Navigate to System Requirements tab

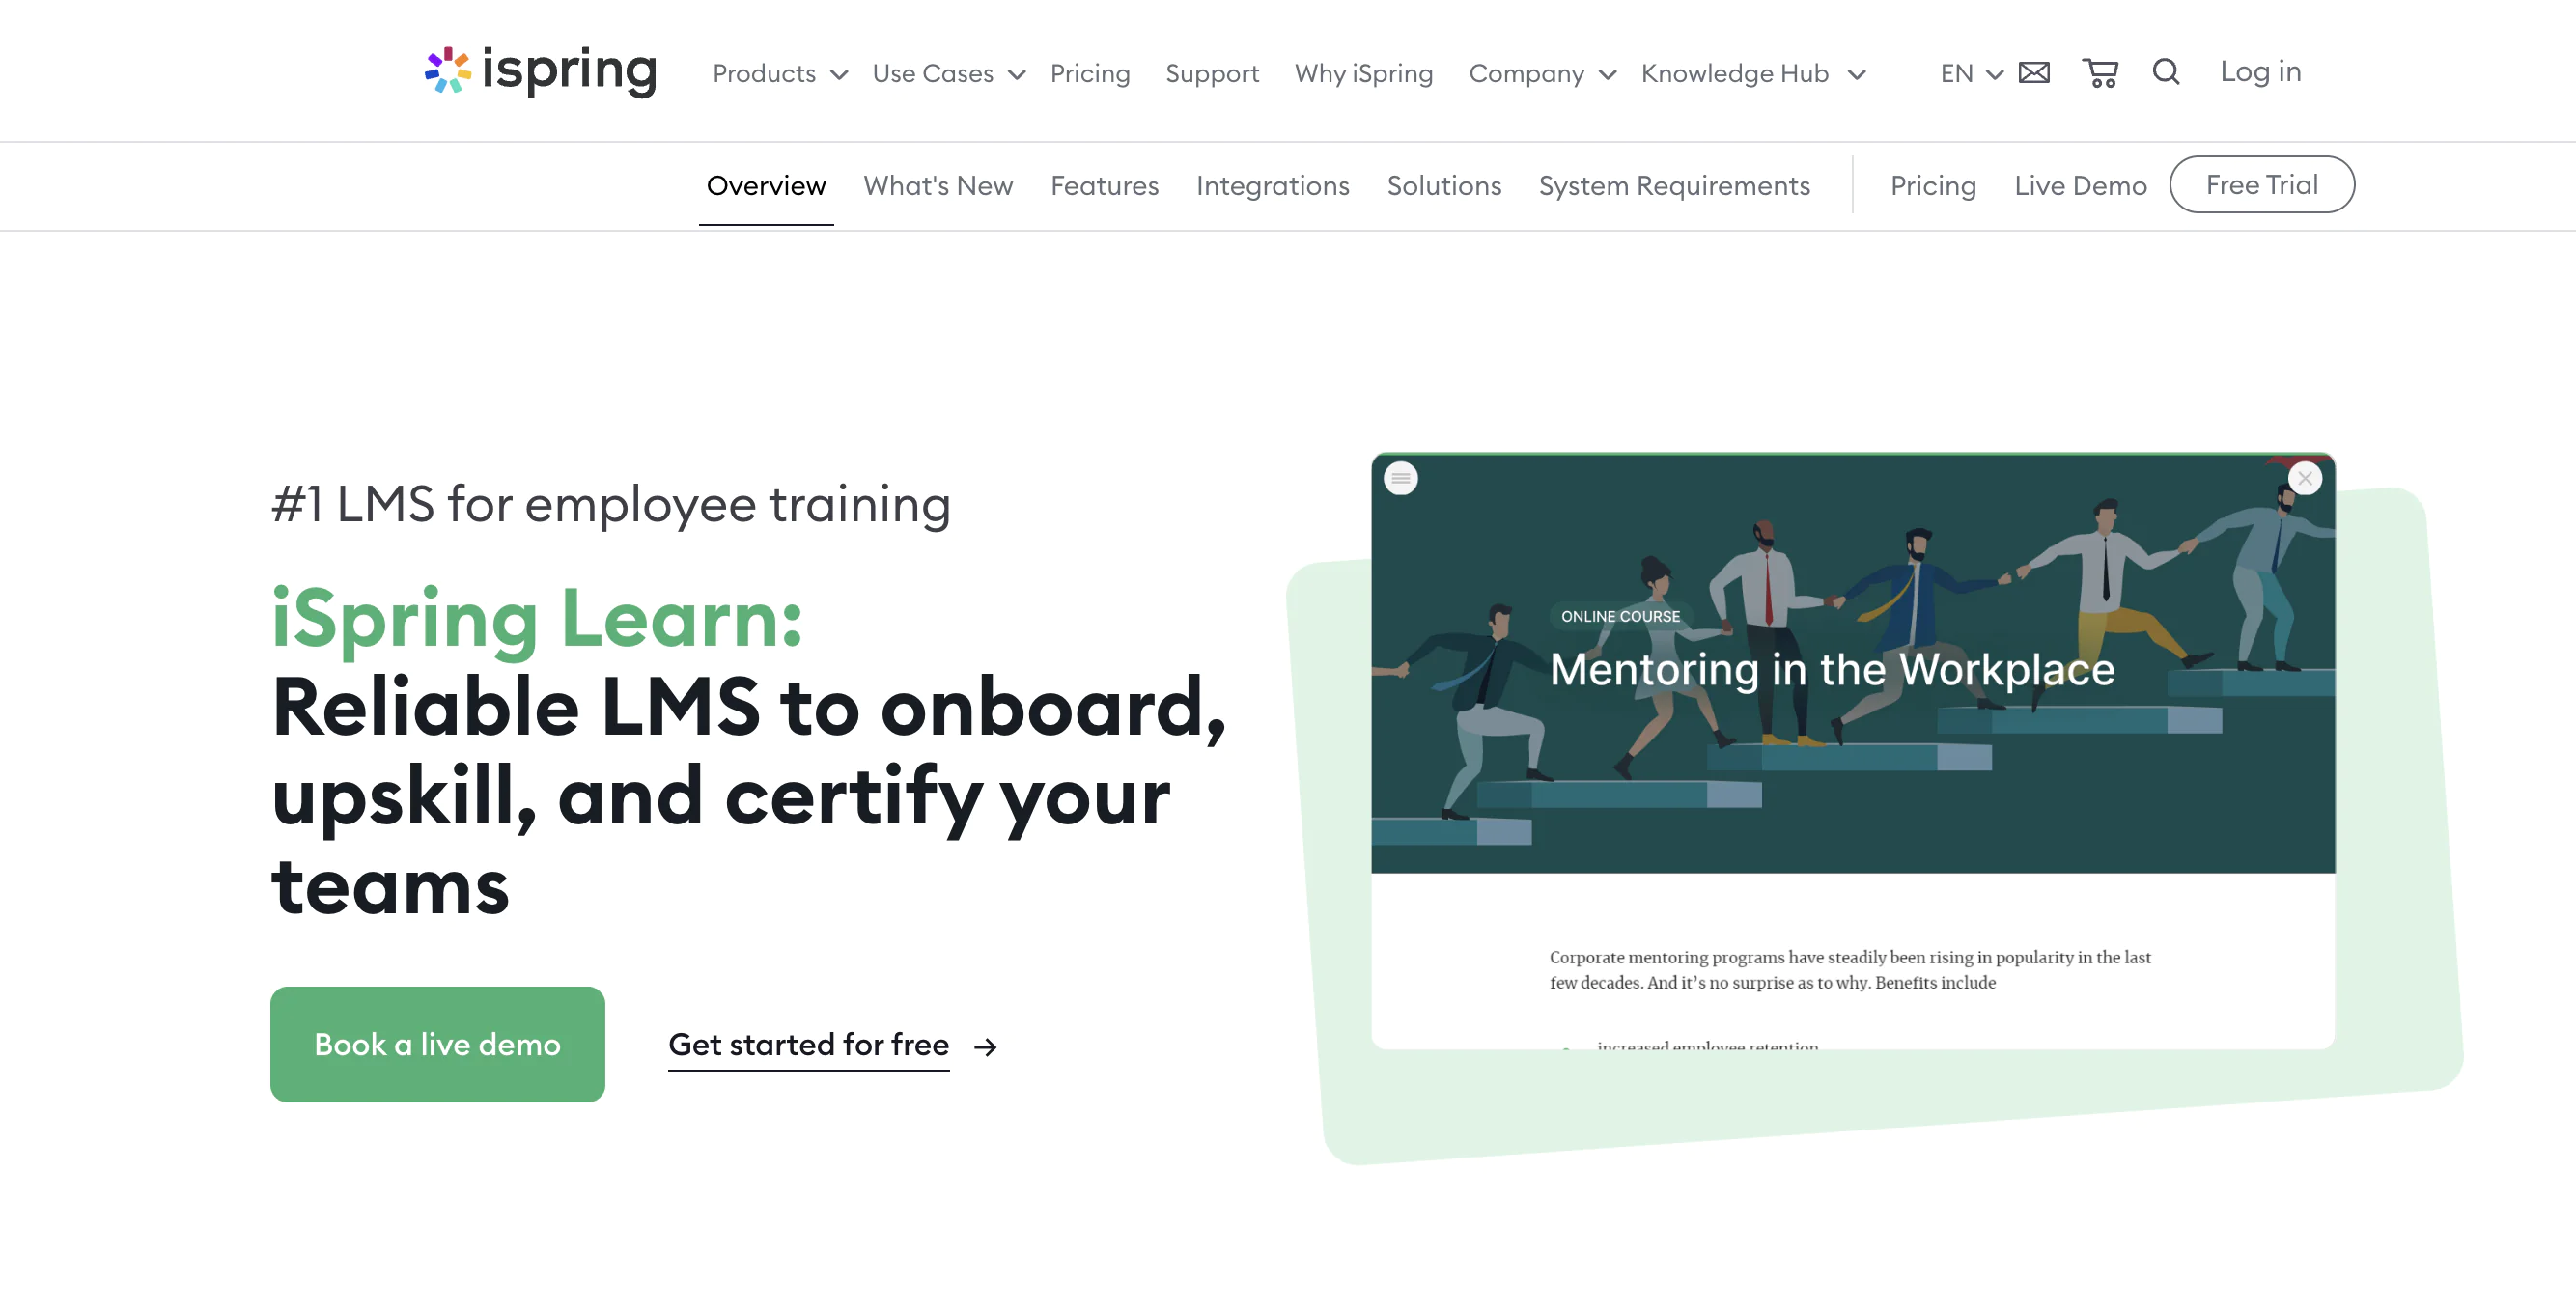pyautogui.click(x=1673, y=184)
